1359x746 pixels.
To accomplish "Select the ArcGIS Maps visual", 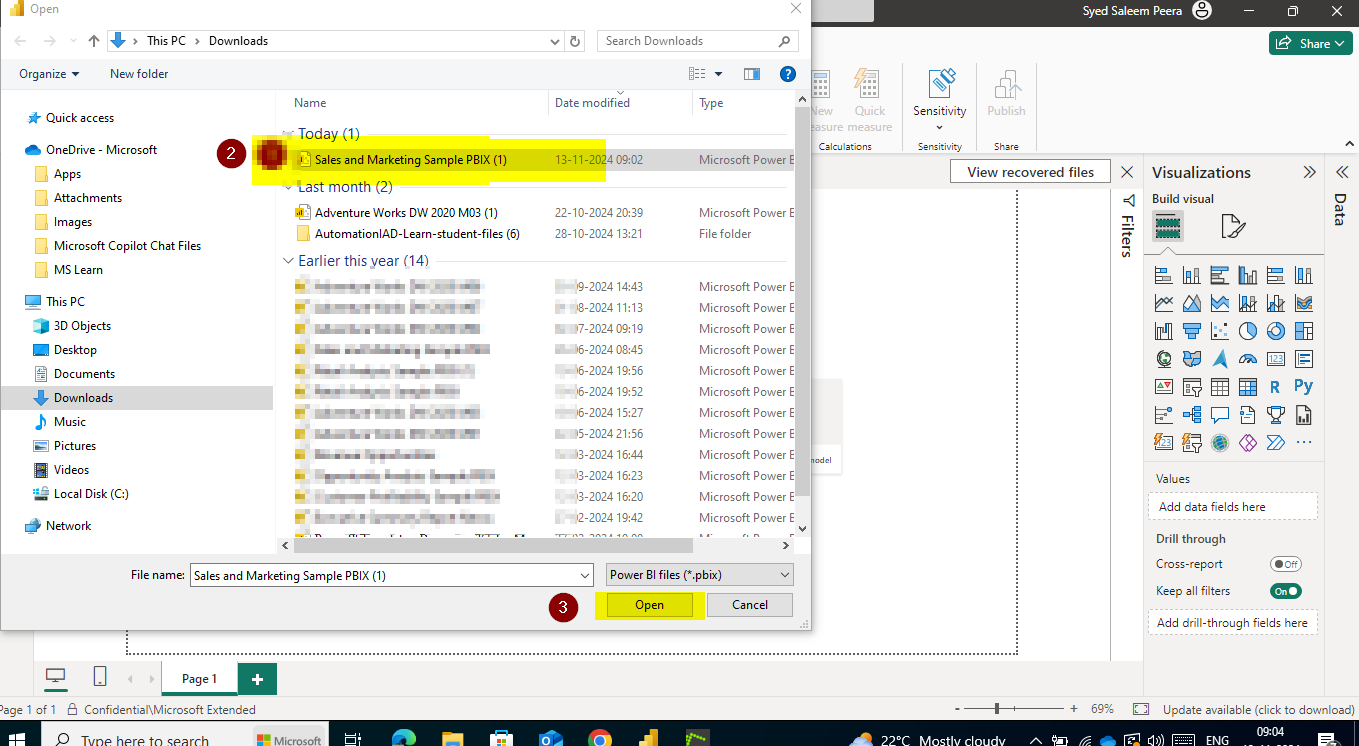I will point(1219,443).
